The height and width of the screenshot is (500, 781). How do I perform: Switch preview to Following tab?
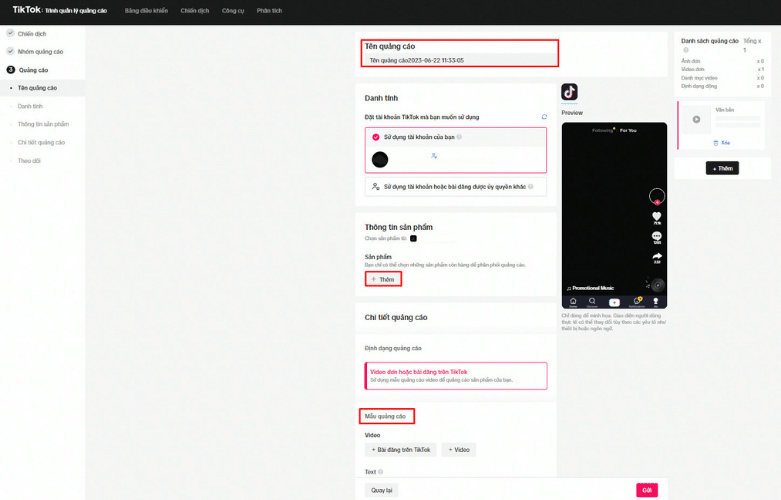(602, 130)
